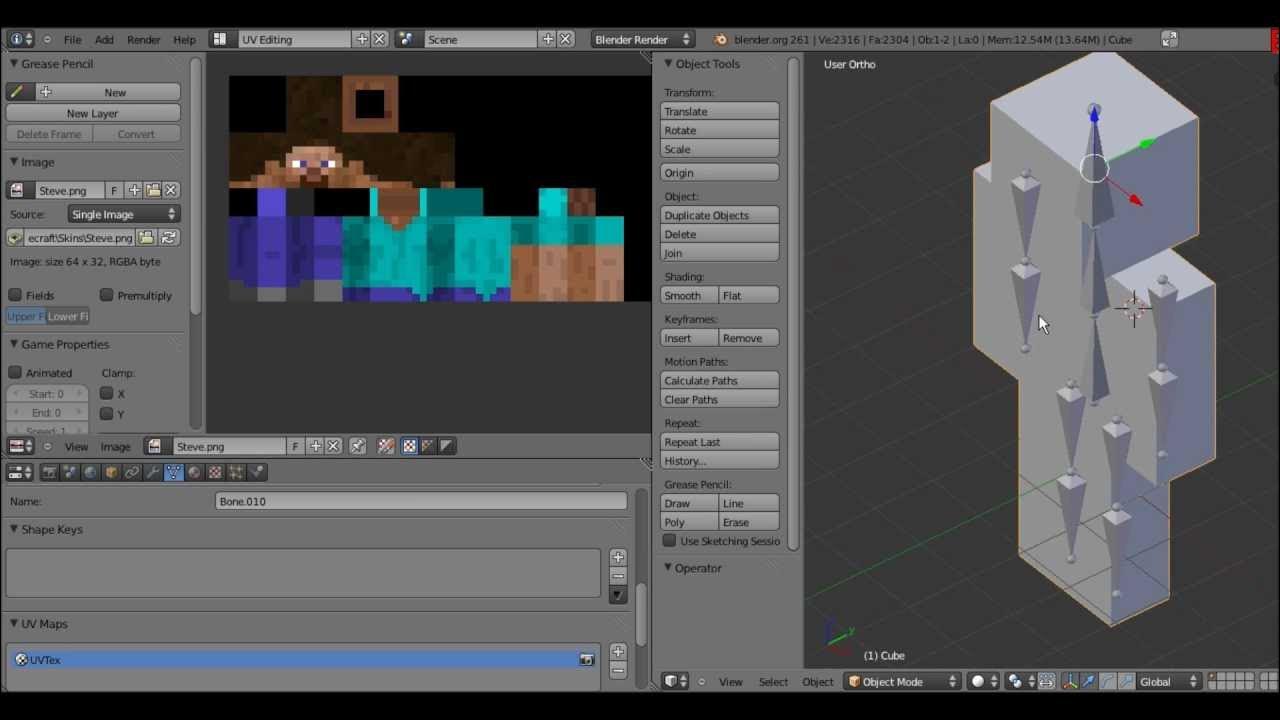Click the scene browse icon
The width and height of the screenshot is (1280, 720).
pos(406,39)
